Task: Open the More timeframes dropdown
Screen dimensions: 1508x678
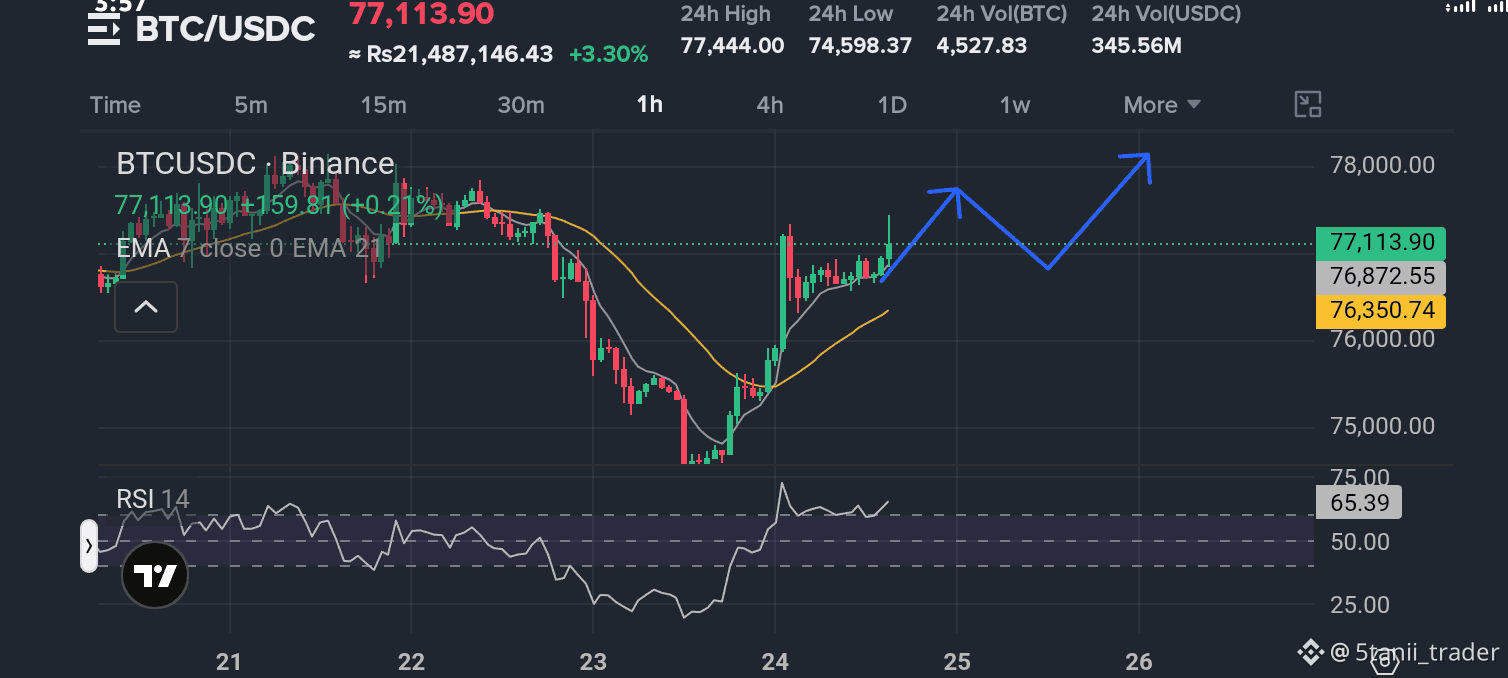Action: [x=1162, y=105]
